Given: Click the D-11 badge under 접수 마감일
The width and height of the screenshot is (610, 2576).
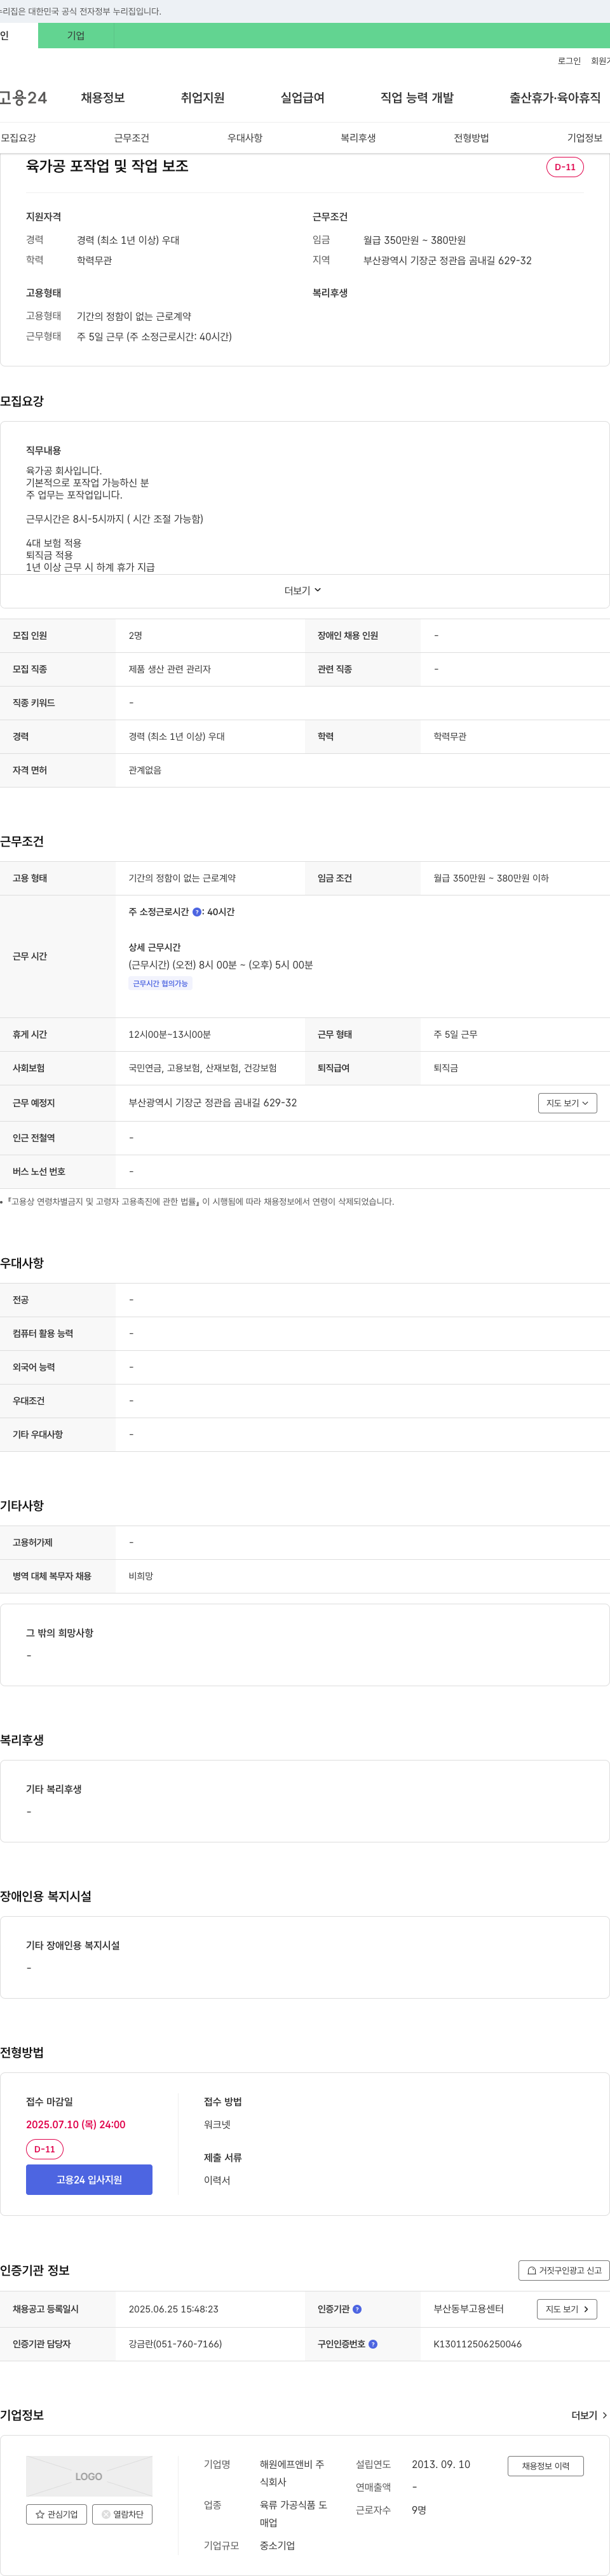Looking at the screenshot, I should [x=45, y=2149].
